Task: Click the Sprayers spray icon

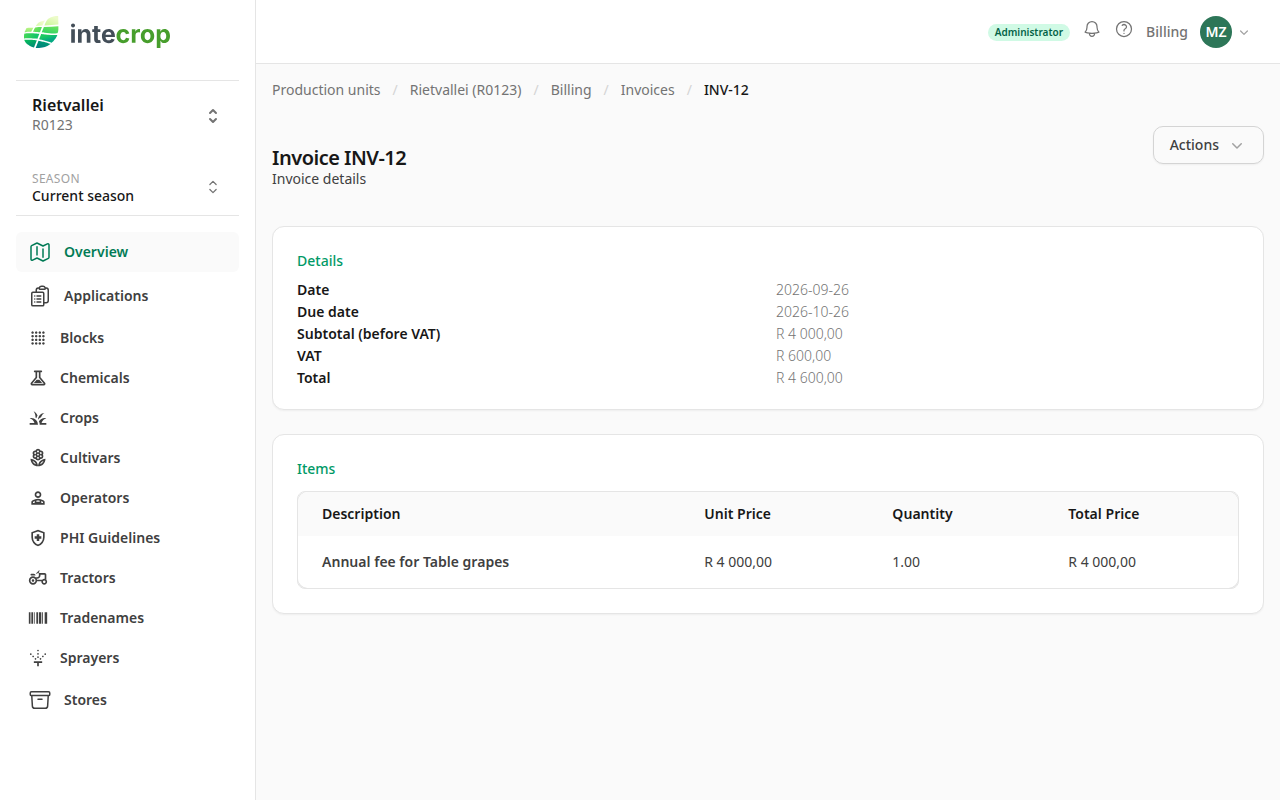Action: coord(38,658)
